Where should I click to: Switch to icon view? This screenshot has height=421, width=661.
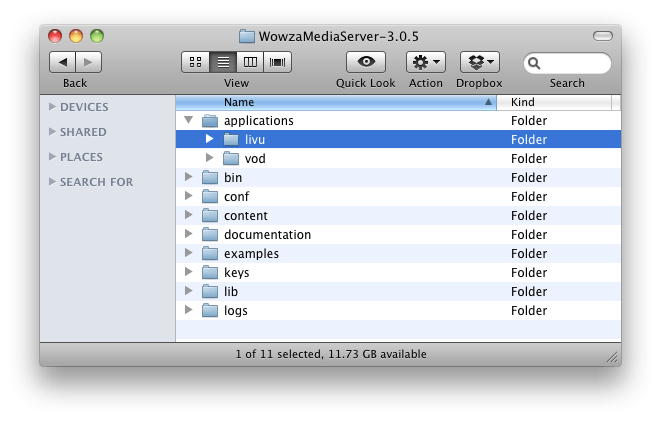click(195, 62)
